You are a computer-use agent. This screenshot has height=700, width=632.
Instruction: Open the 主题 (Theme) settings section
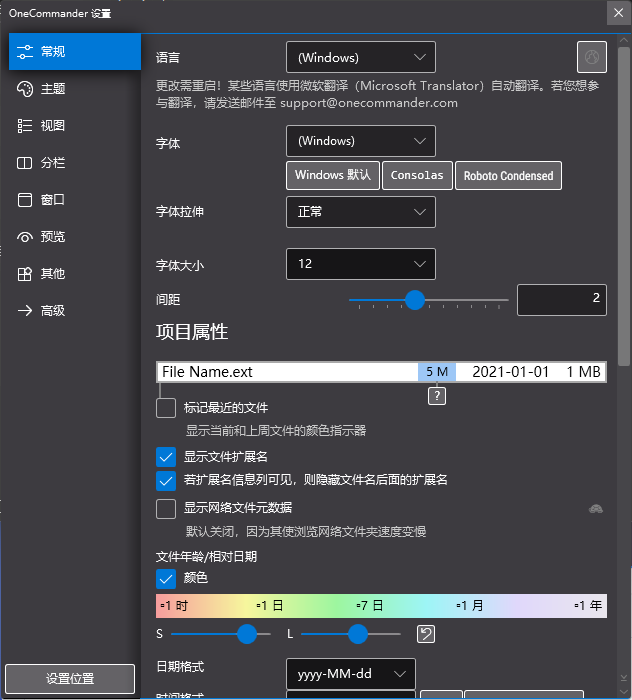pos(53,89)
